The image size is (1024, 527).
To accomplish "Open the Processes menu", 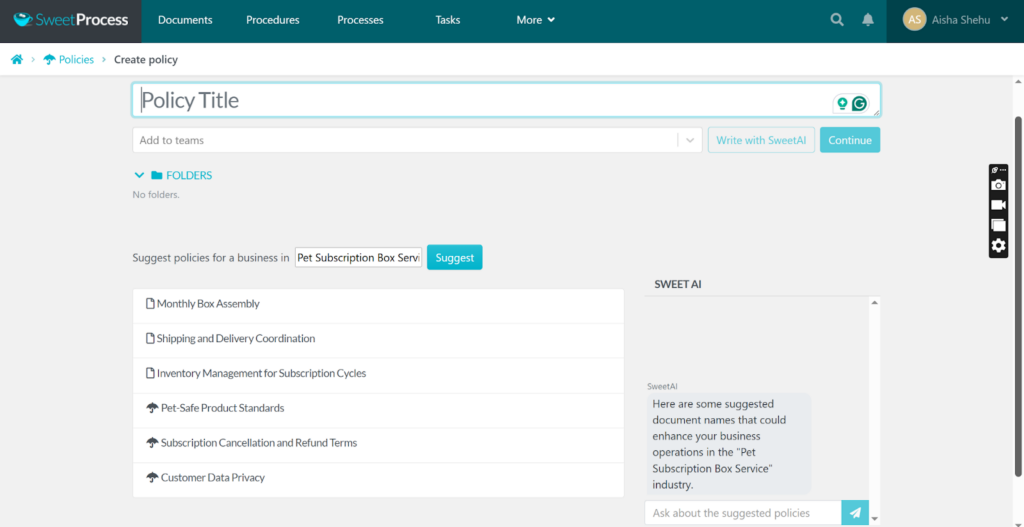I will (360, 20).
